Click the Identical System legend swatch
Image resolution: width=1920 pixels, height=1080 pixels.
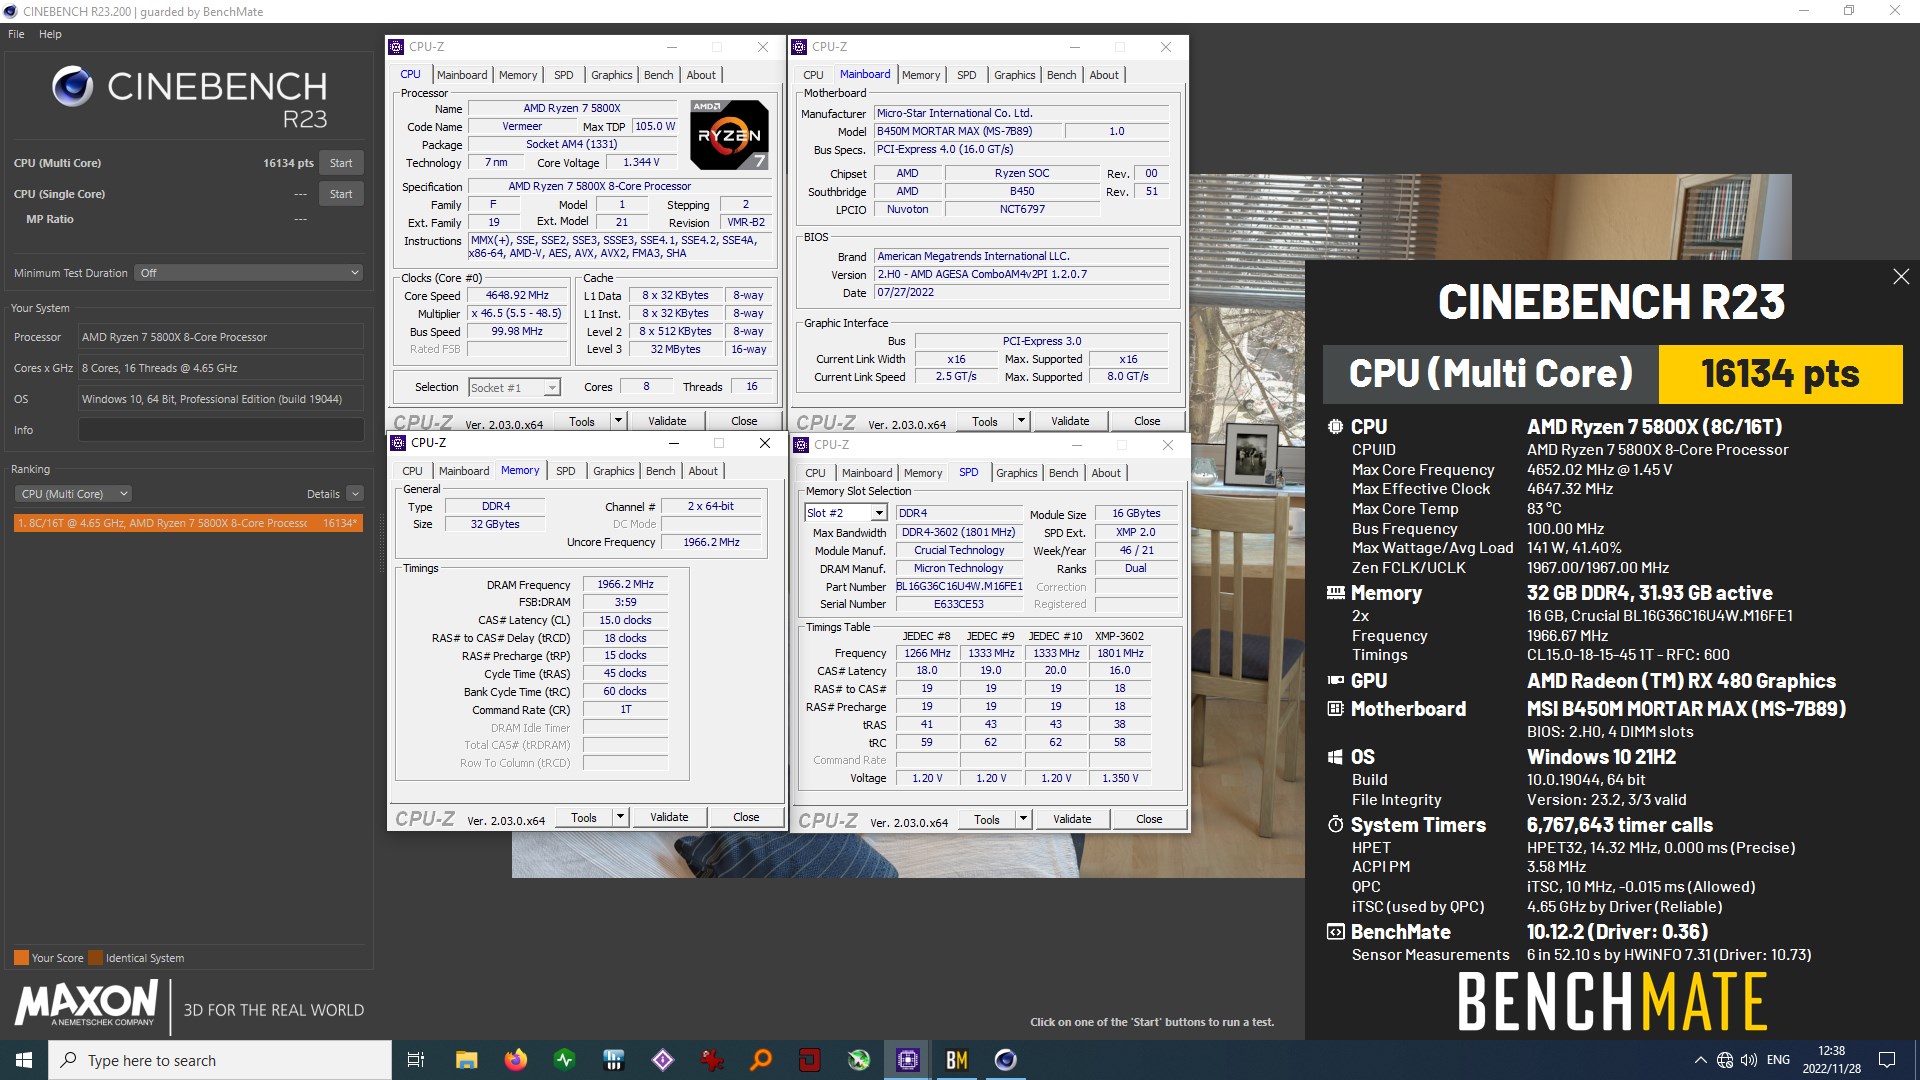point(95,958)
